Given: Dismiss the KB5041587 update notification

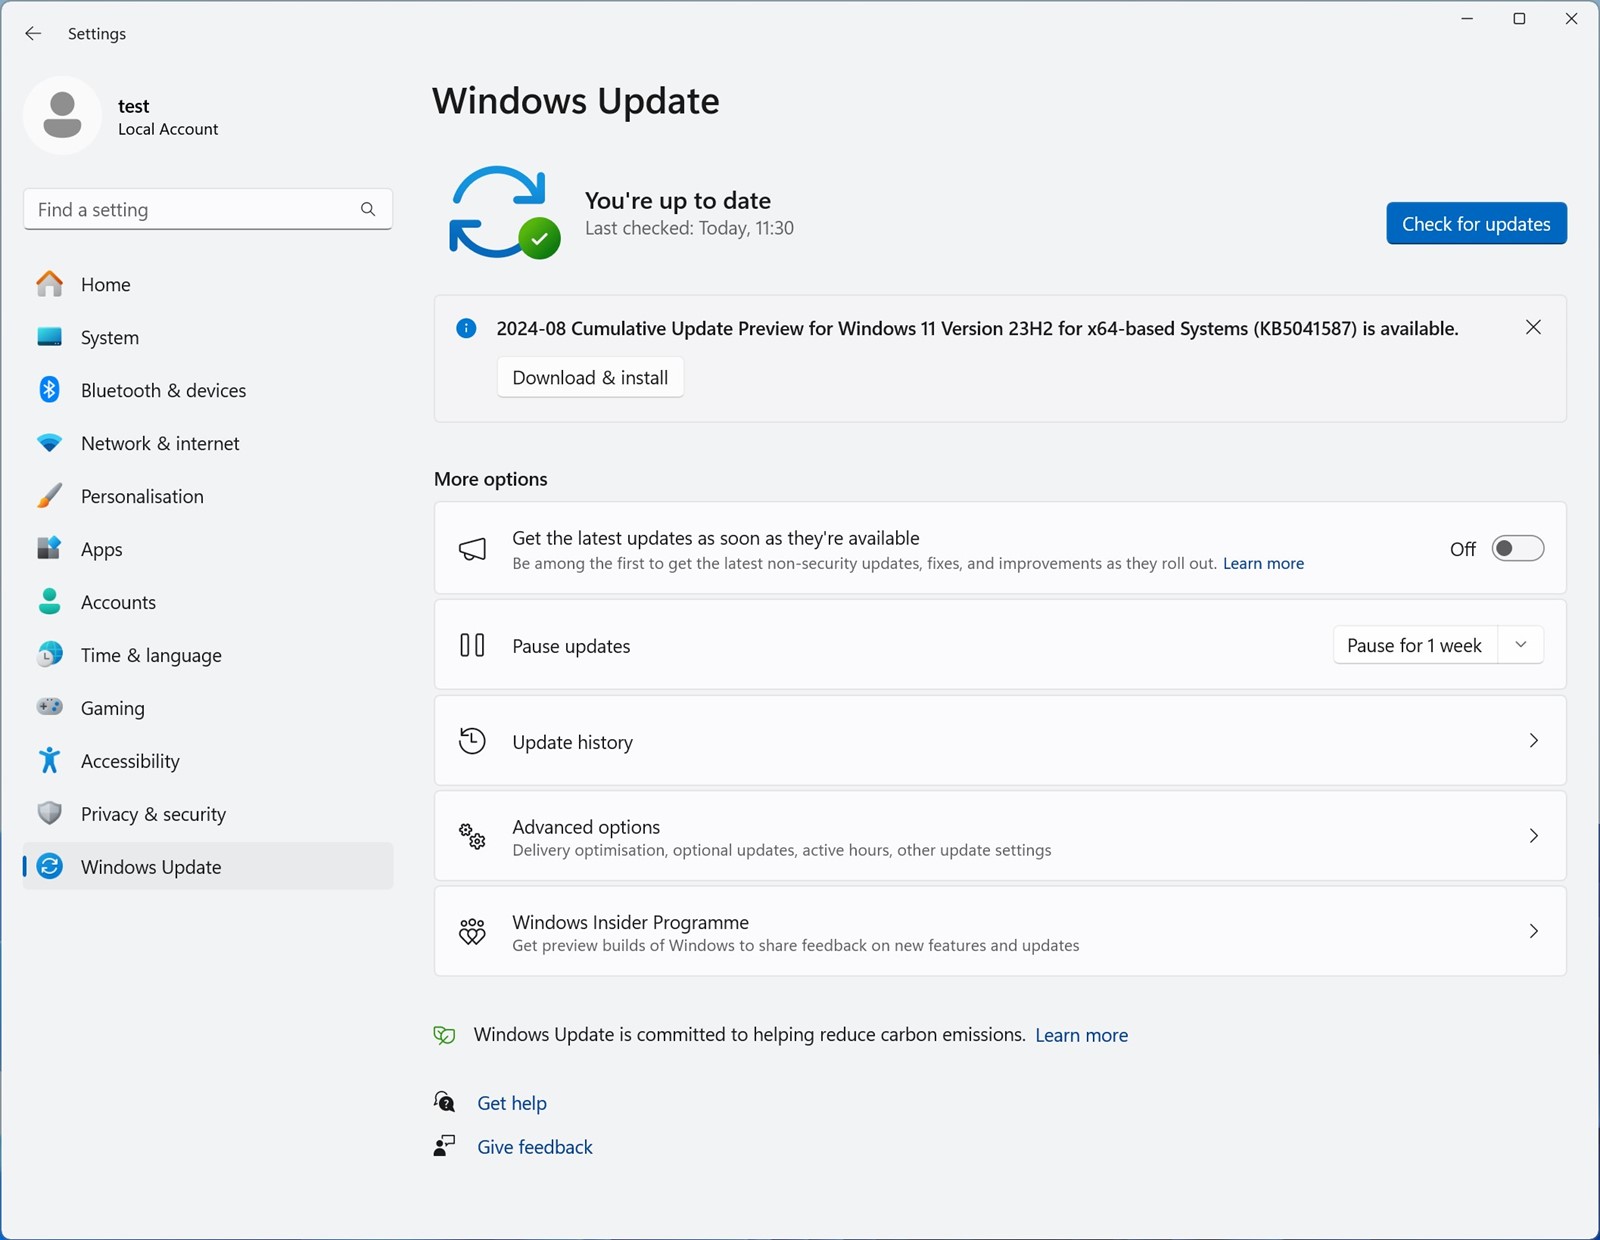Looking at the screenshot, I should pyautogui.click(x=1533, y=327).
